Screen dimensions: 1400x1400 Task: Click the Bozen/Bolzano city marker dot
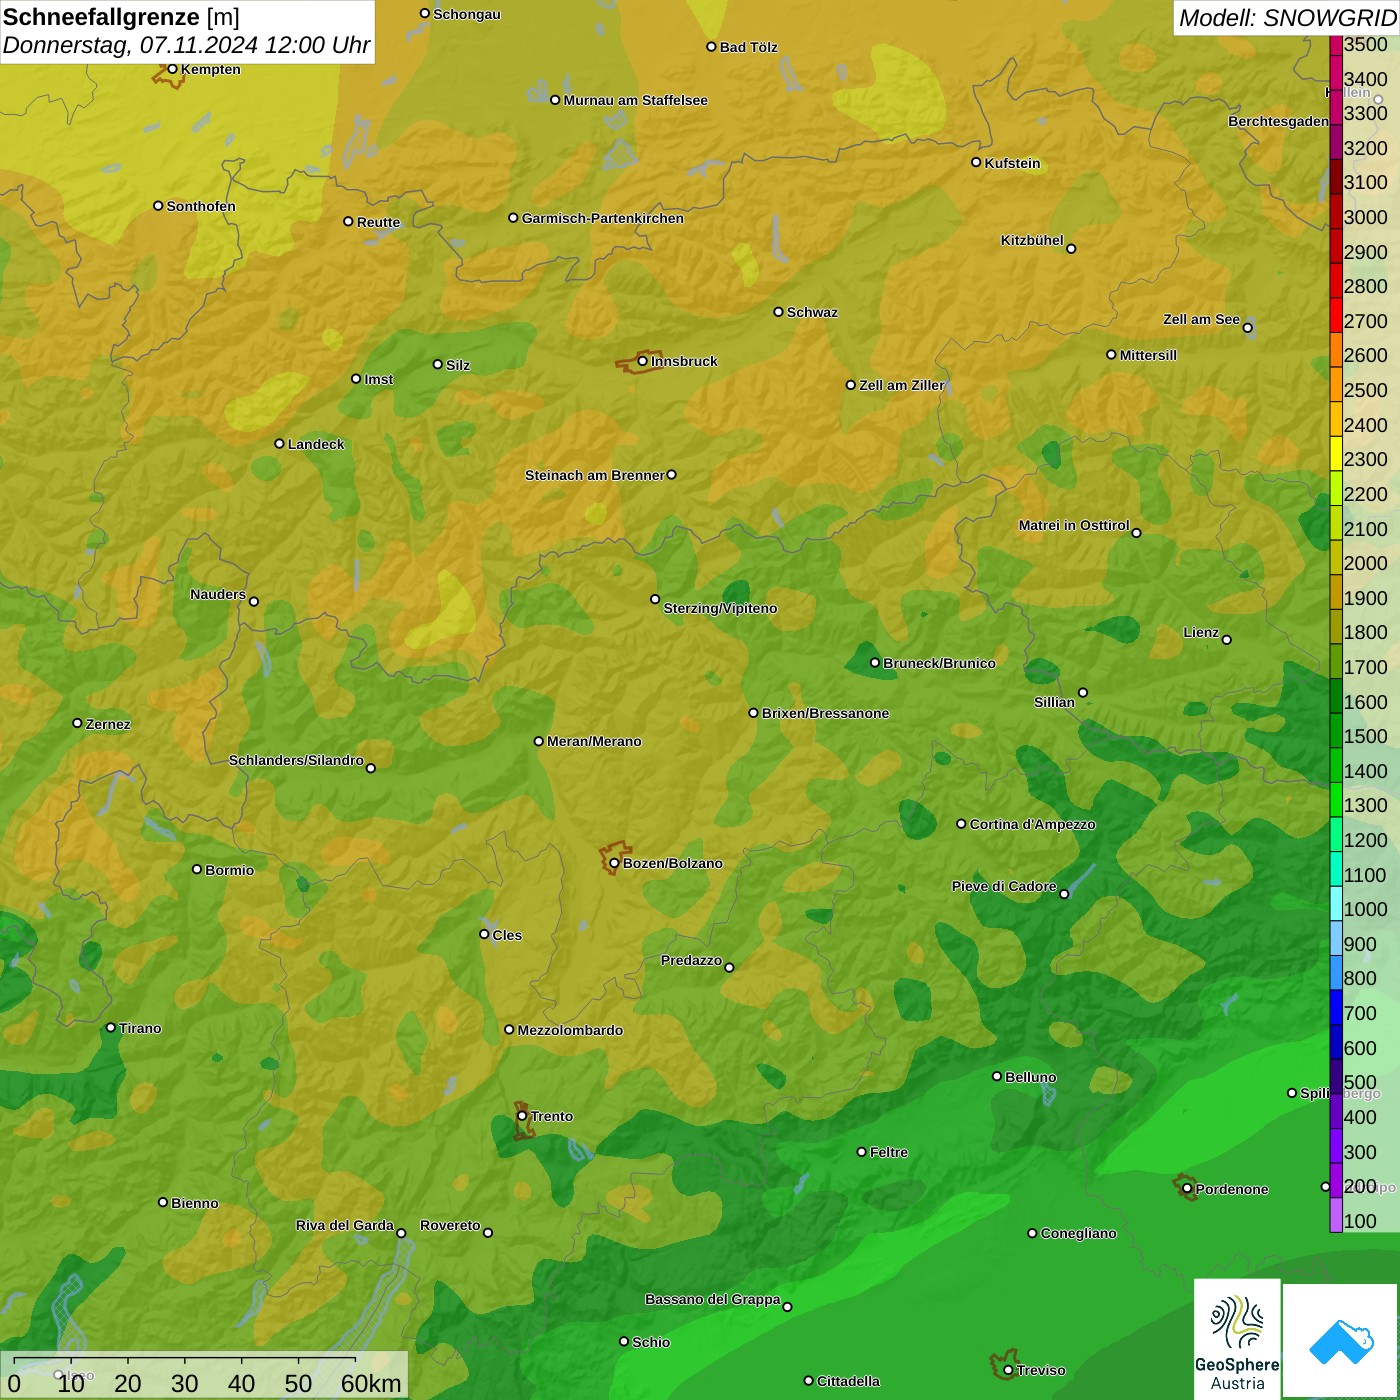(x=615, y=863)
